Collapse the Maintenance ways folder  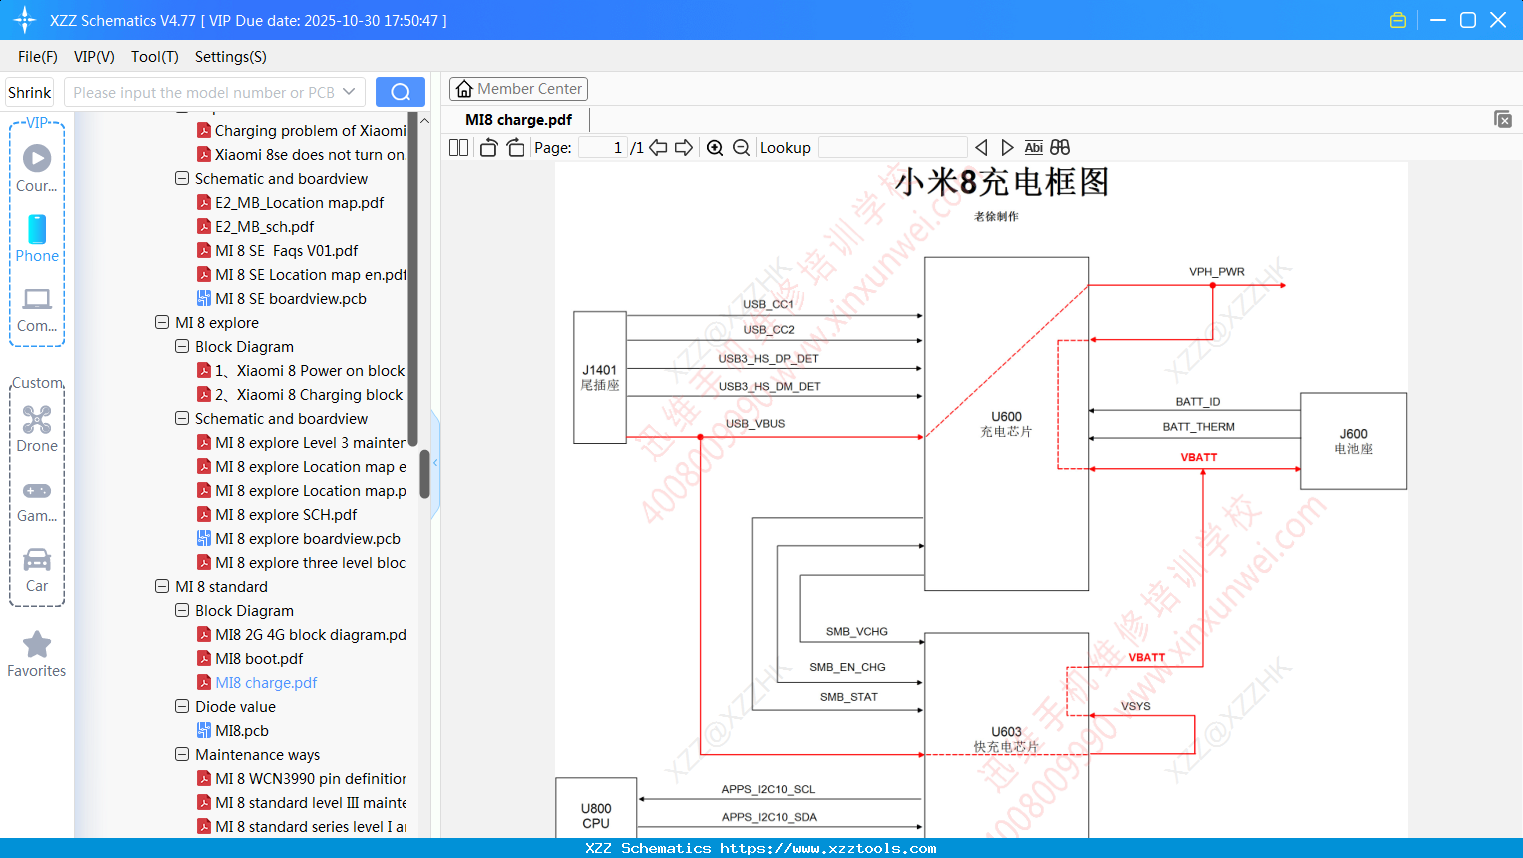tap(182, 755)
